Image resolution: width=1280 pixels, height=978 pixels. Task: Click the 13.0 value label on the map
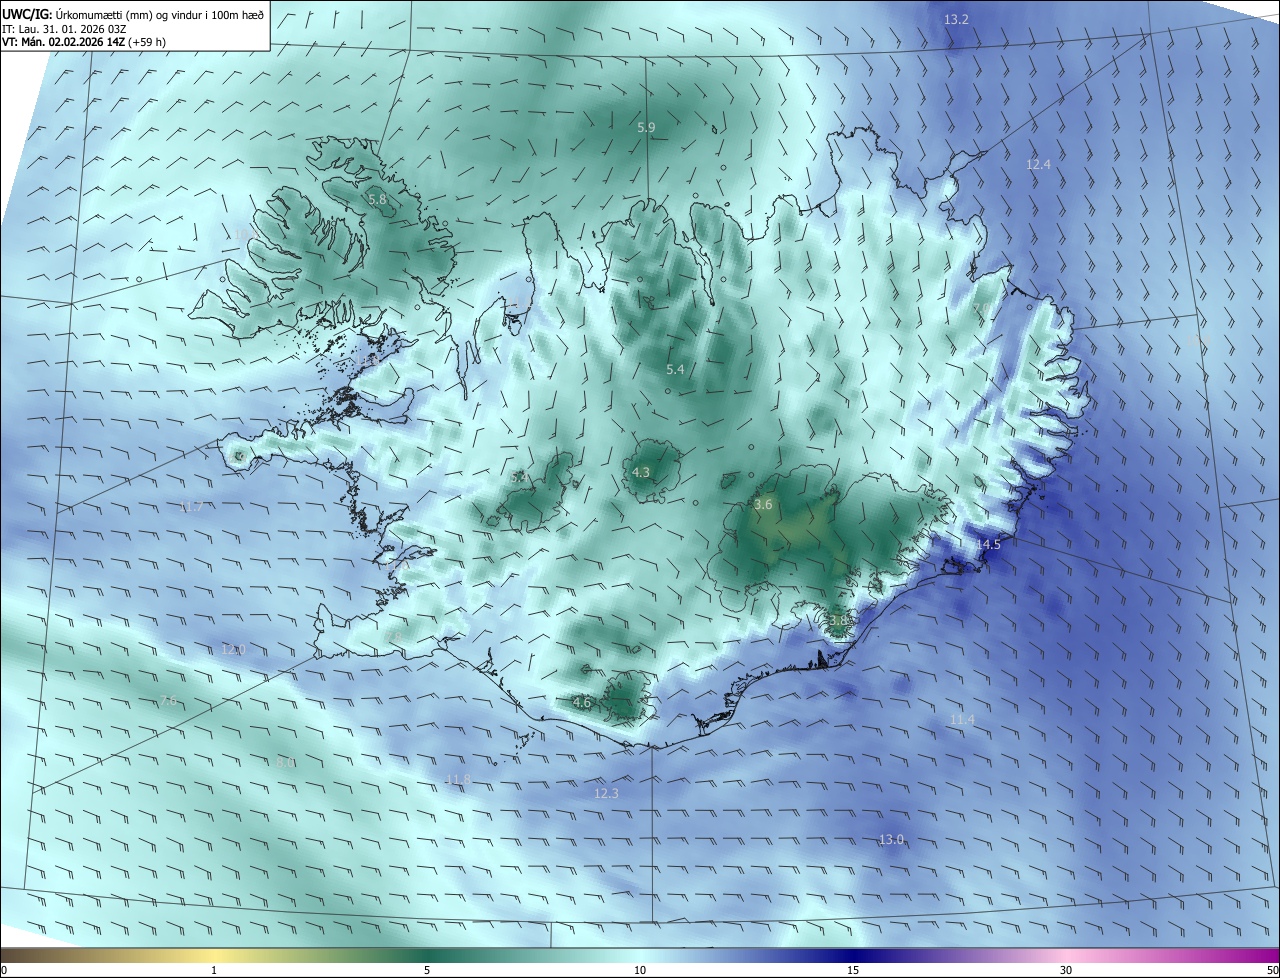[891, 839]
